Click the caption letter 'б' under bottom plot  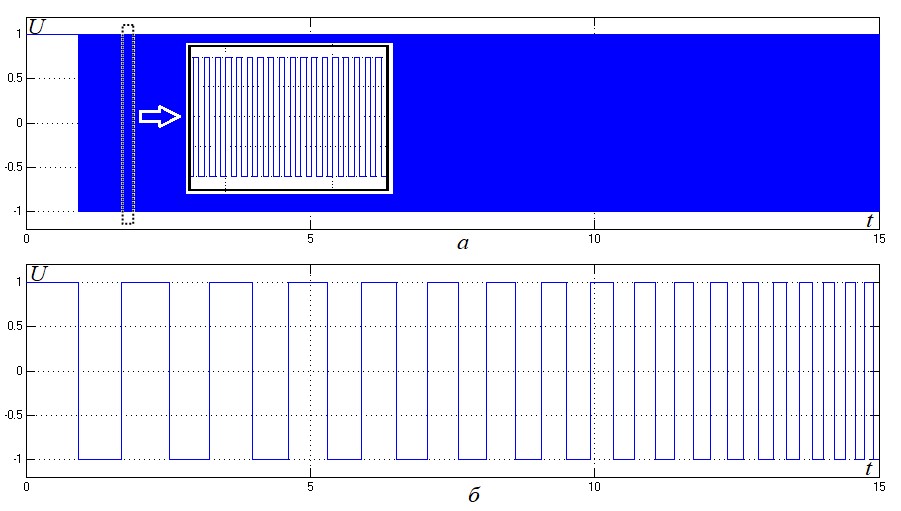click(x=461, y=493)
